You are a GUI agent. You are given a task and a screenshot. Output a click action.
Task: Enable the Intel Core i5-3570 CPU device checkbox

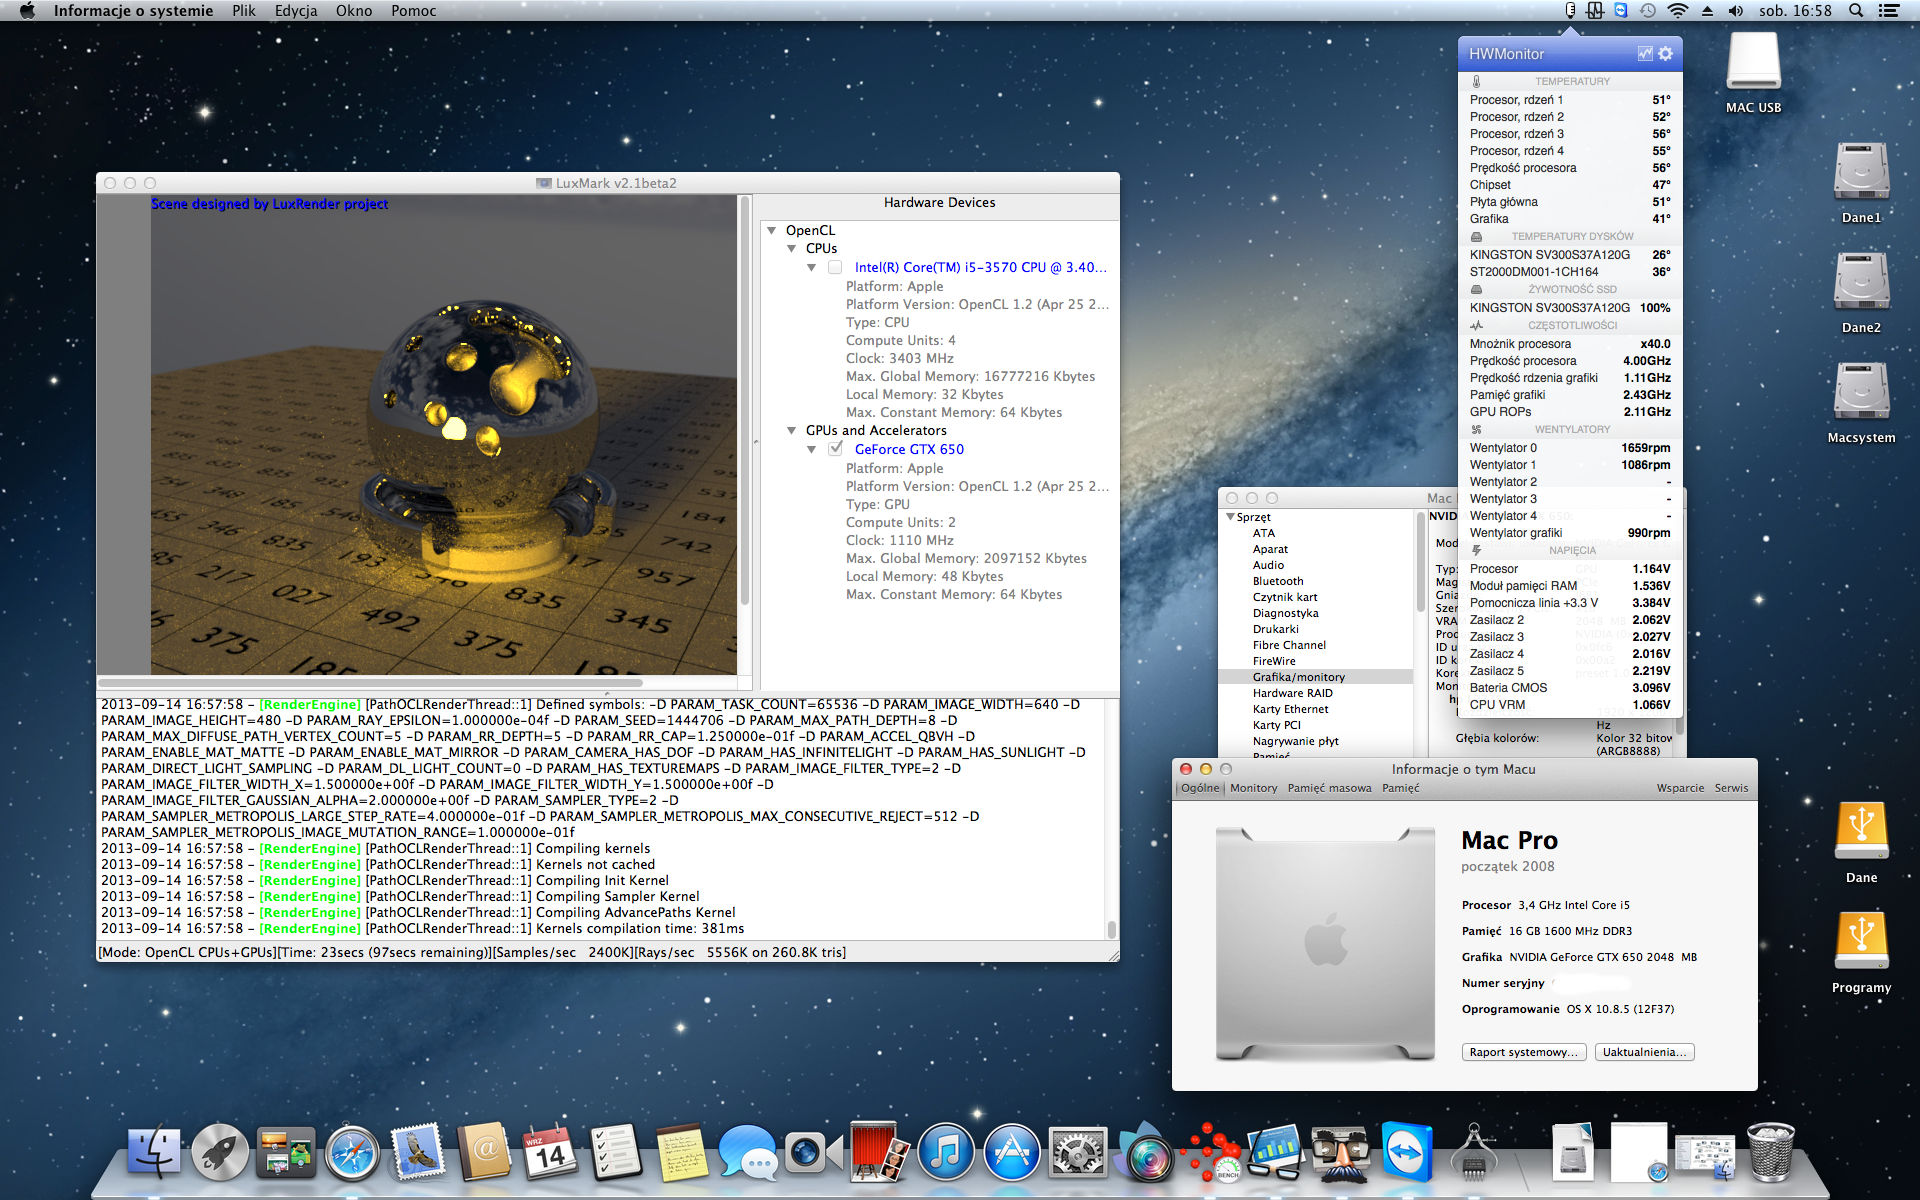(x=835, y=267)
